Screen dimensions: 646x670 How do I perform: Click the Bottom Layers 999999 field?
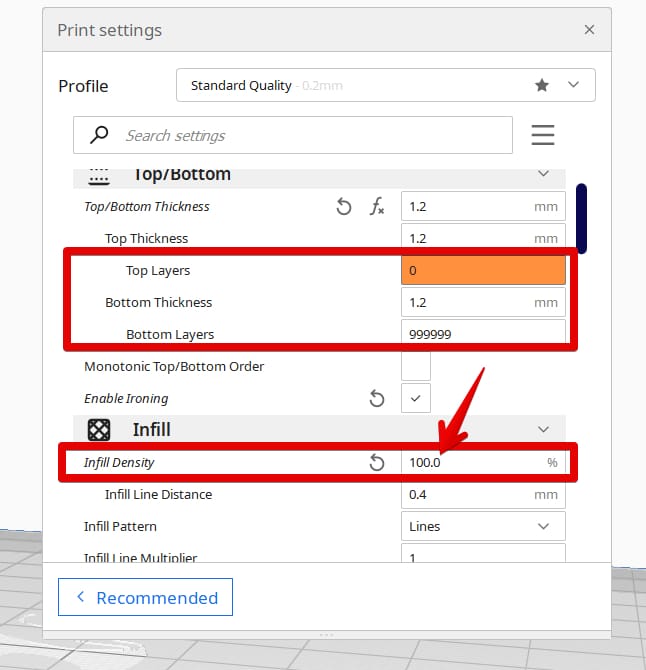pyautogui.click(x=483, y=332)
